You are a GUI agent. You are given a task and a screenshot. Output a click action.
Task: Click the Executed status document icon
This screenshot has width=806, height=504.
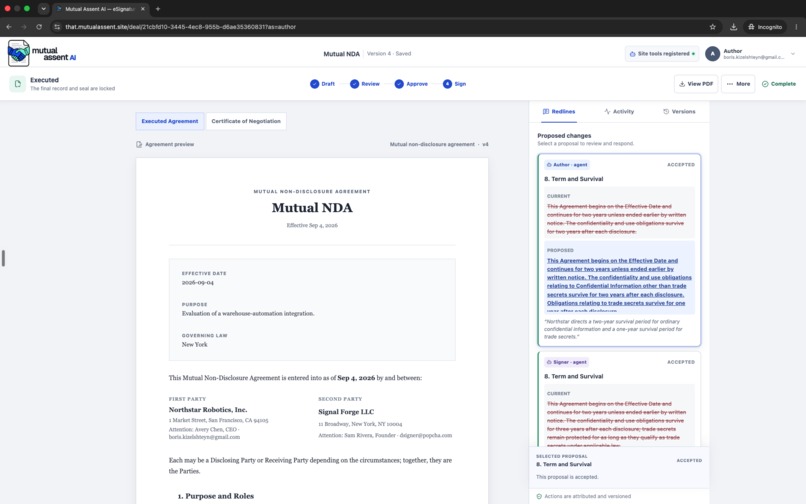(17, 84)
